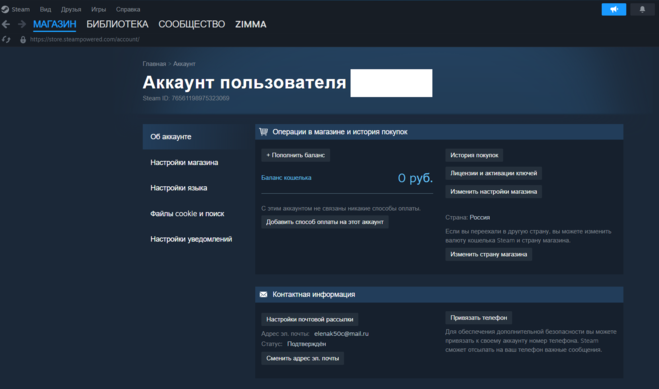Viewport: 659px width, 389px height.
Task: Click the Россия country value
Action: [480, 218]
